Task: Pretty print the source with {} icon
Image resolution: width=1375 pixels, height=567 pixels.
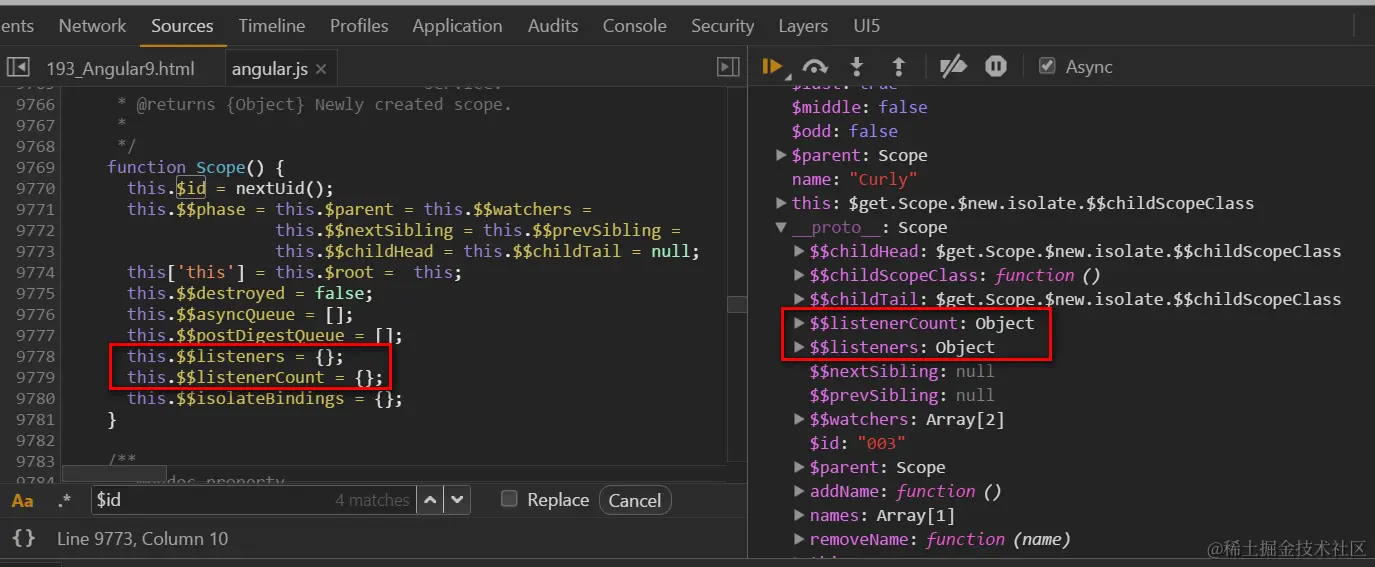Action: pos(24,538)
